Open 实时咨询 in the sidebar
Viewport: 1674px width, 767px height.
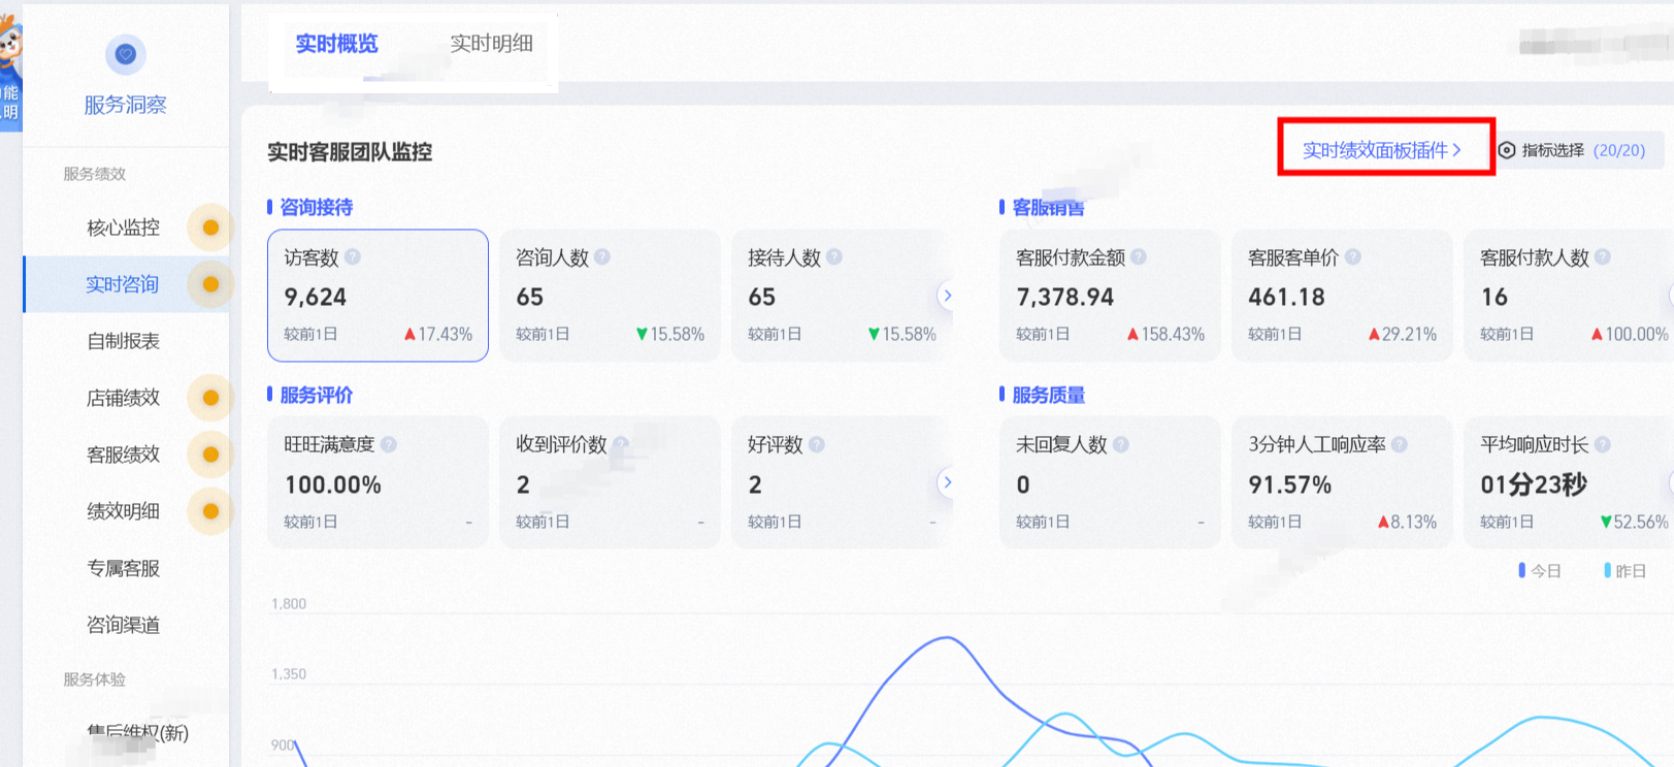(x=122, y=284)
